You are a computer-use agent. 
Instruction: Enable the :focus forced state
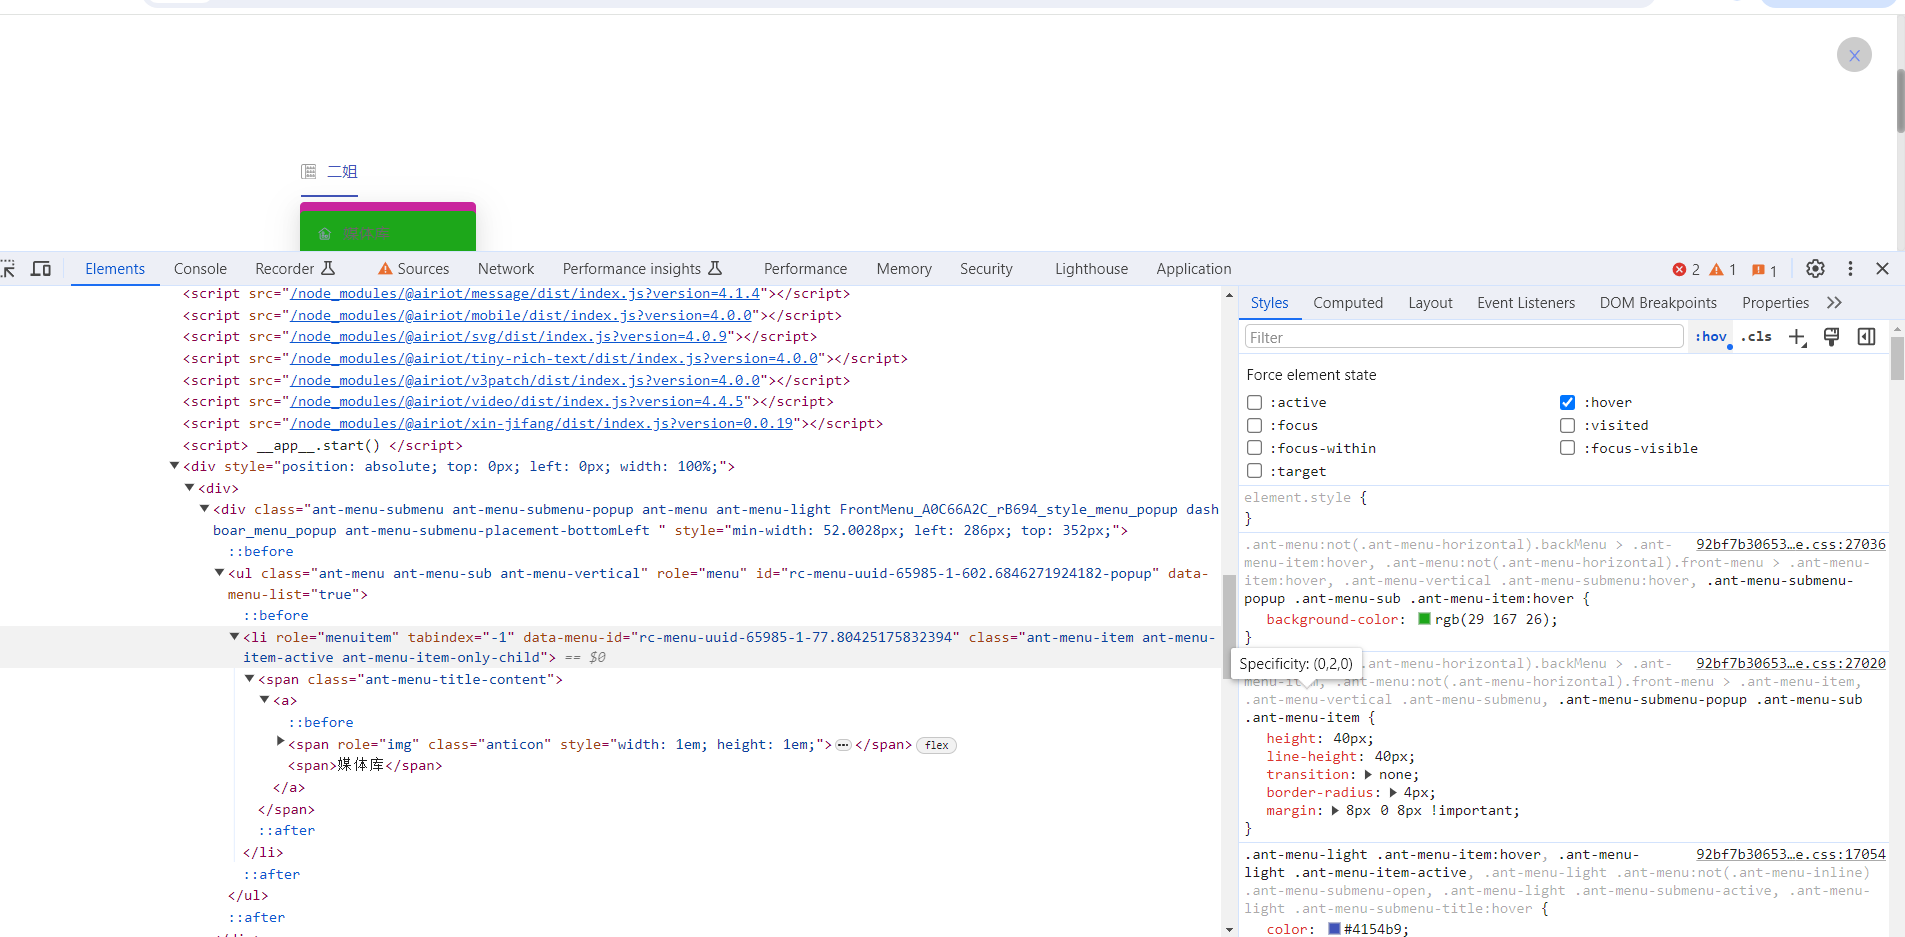coord(1254,425)
